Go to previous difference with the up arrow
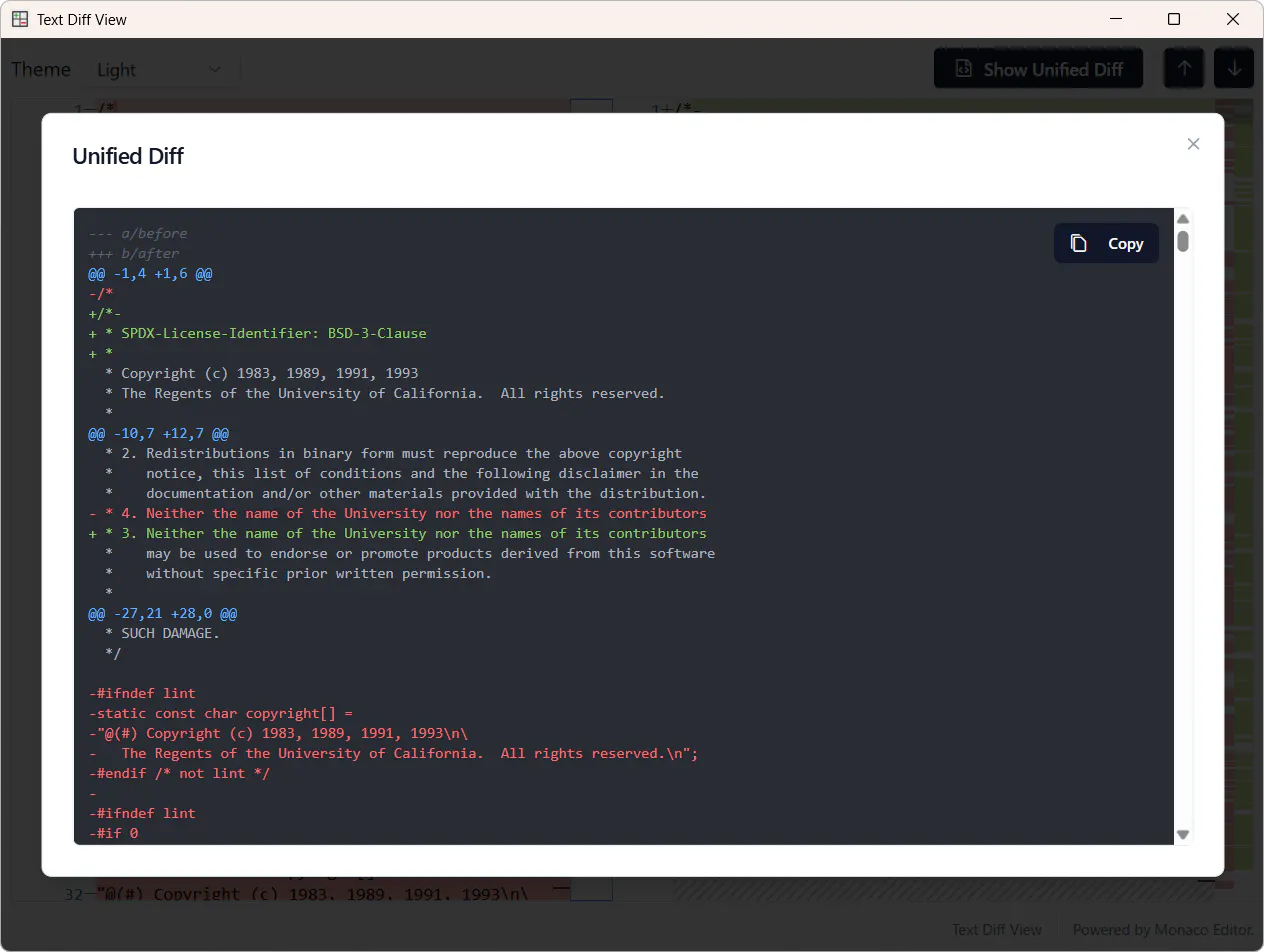 1184,69
